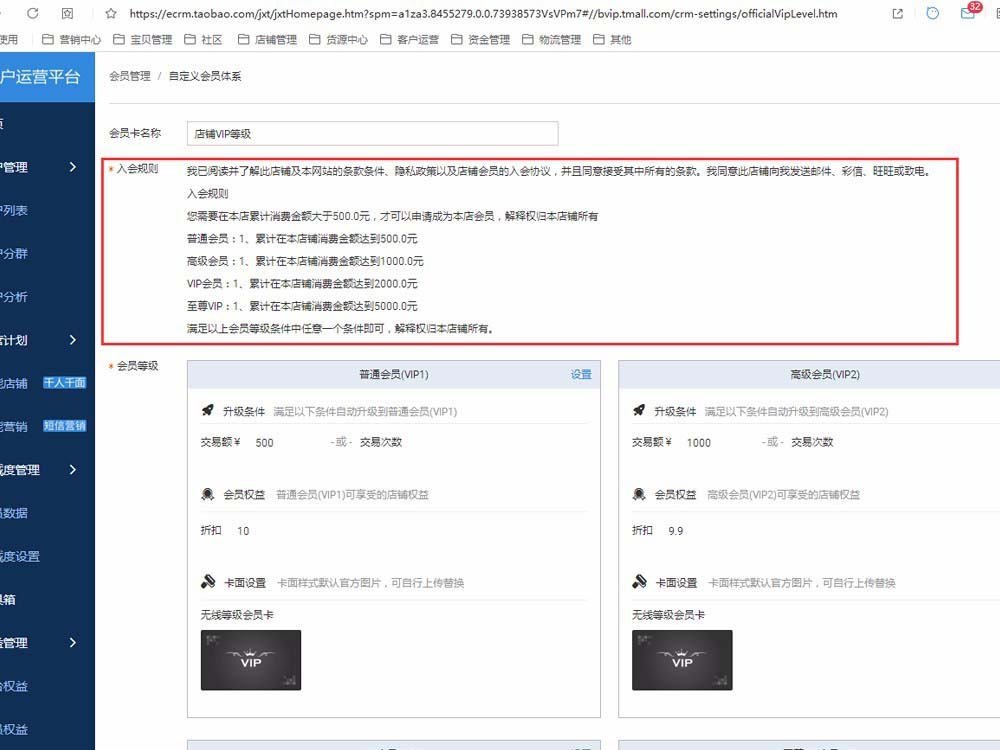Open the 客户运营 bookmark folder

[409, 40]
